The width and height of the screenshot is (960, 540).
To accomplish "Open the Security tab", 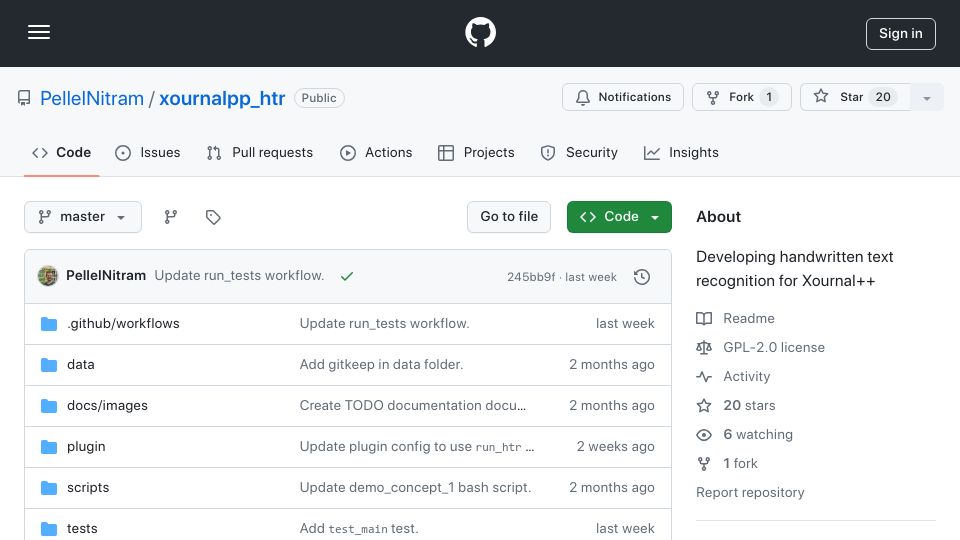I will [579, 152].
